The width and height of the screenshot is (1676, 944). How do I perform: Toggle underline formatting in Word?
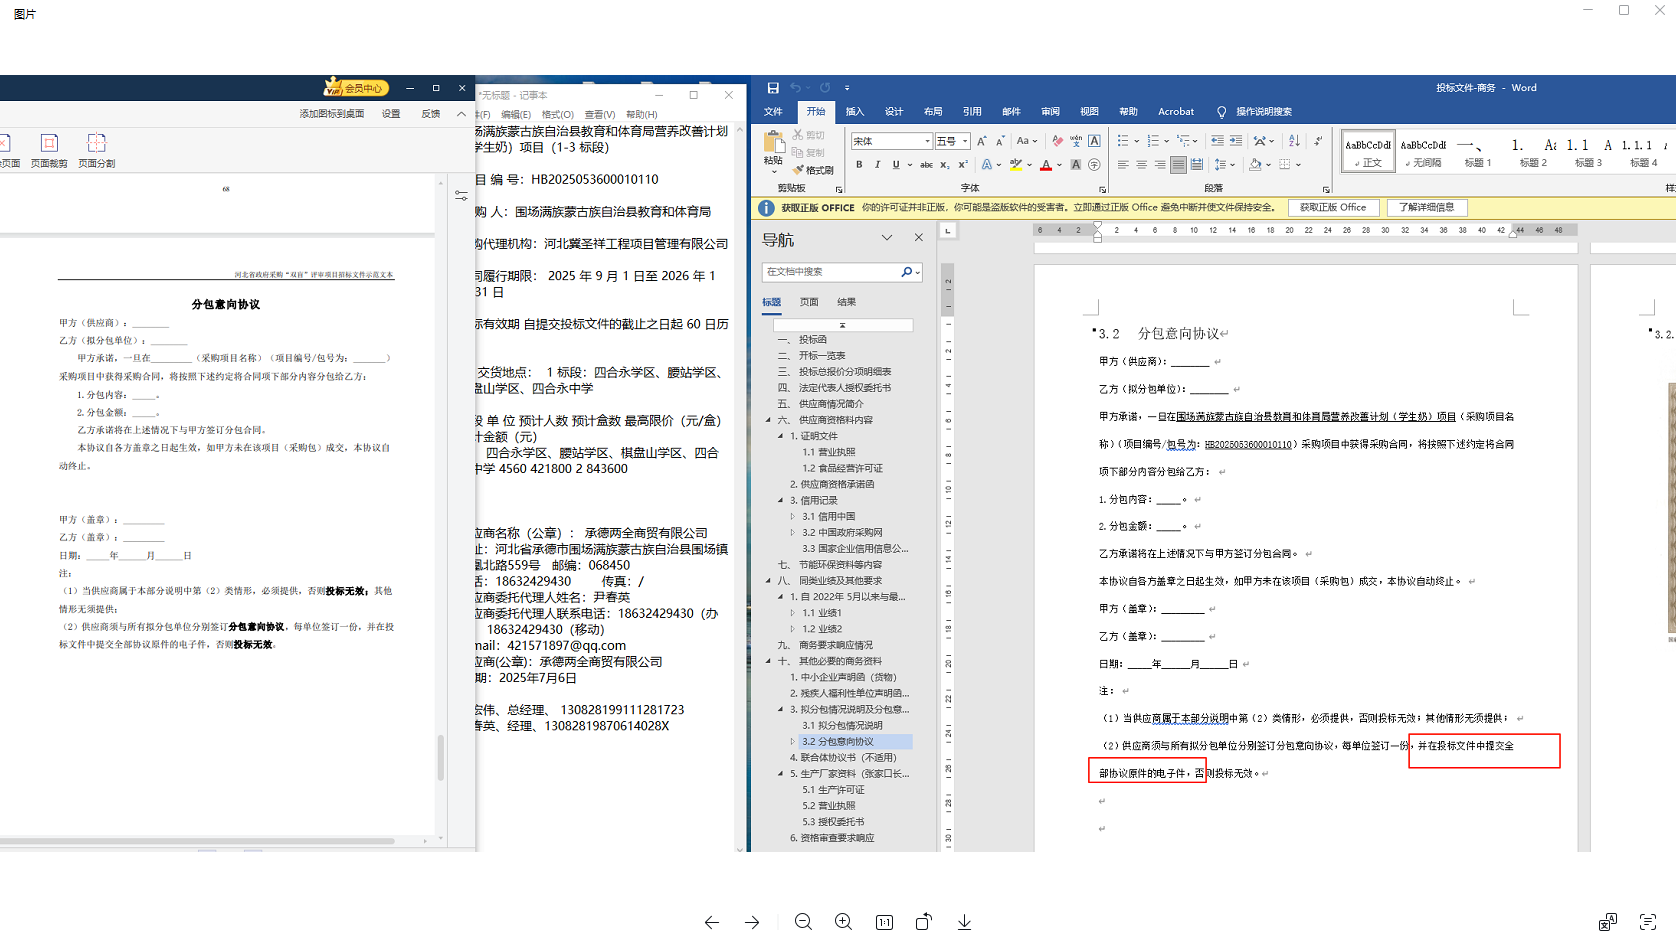click(896, 165)
